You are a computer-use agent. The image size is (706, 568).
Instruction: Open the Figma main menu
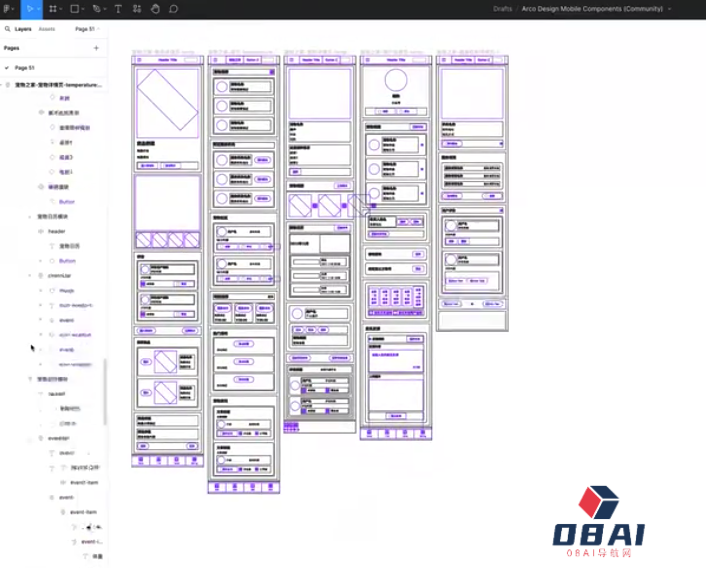tap(8, 8)
